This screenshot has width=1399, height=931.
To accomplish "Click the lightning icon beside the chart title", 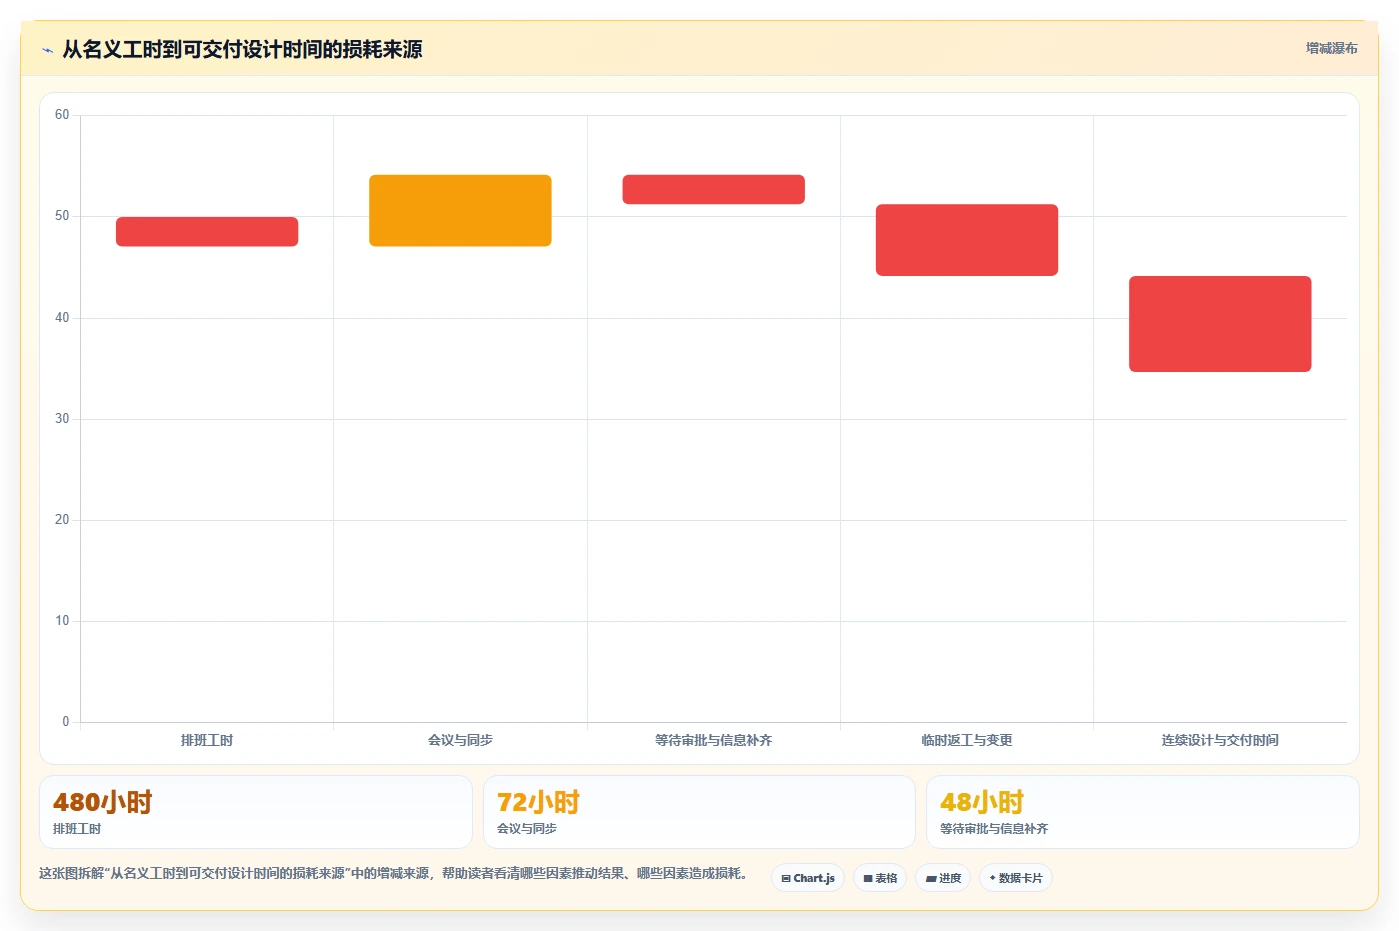I will pos(47,50).
